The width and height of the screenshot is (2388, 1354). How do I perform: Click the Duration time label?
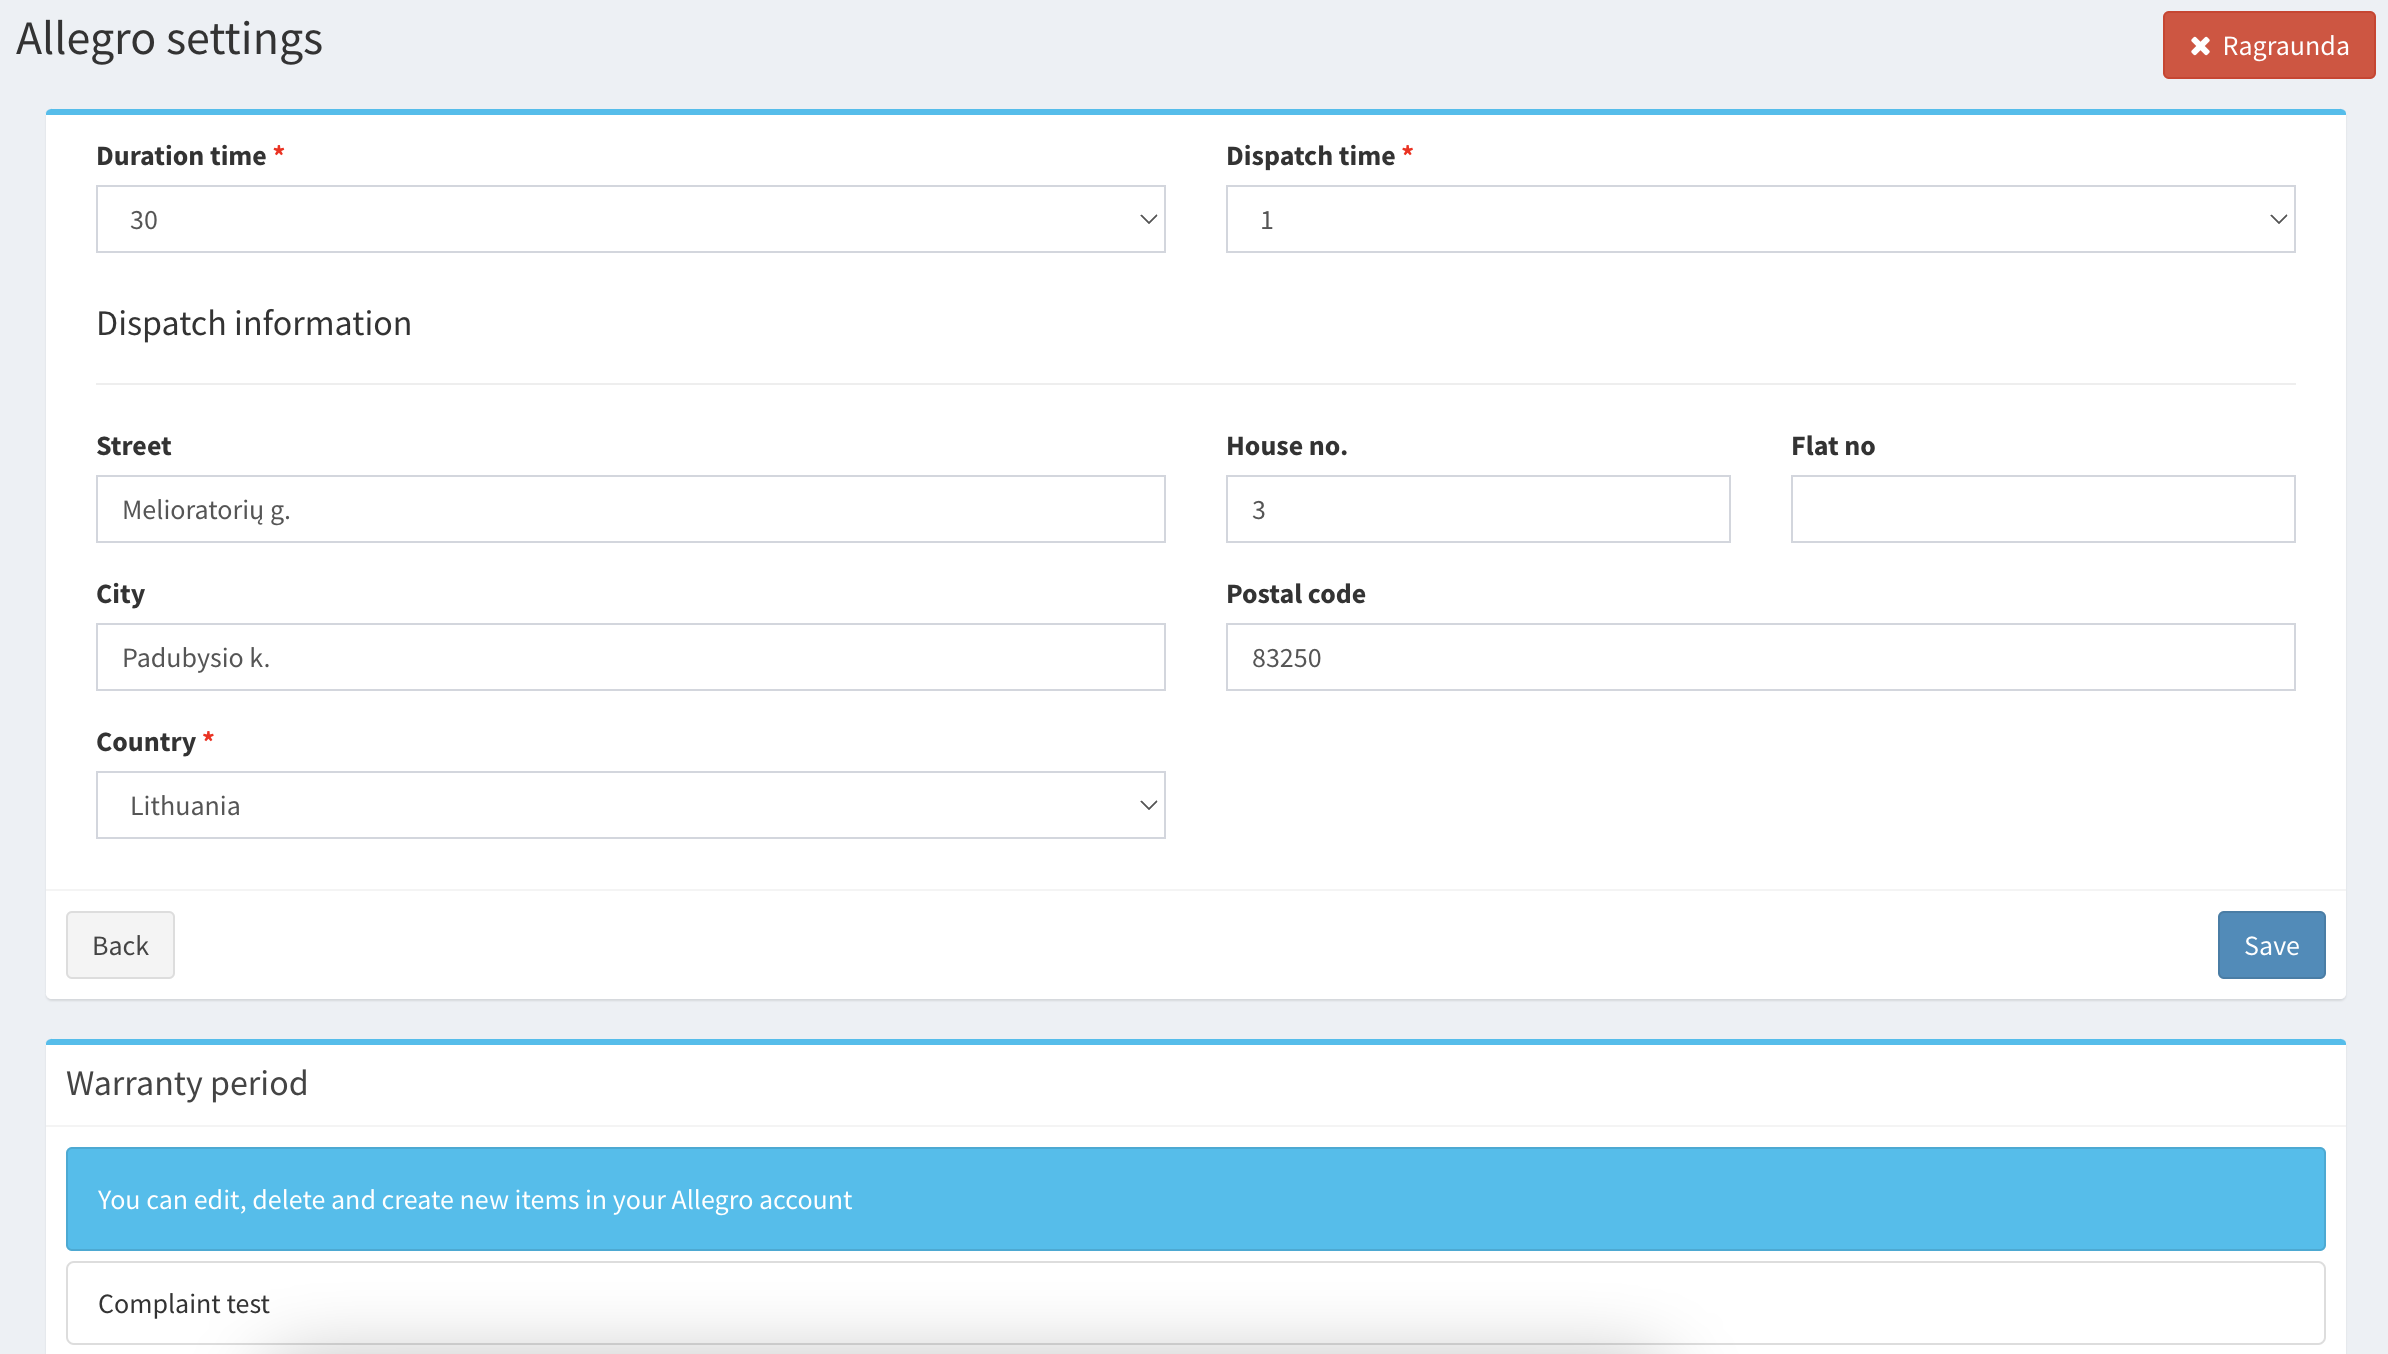[x=182, y=156]
